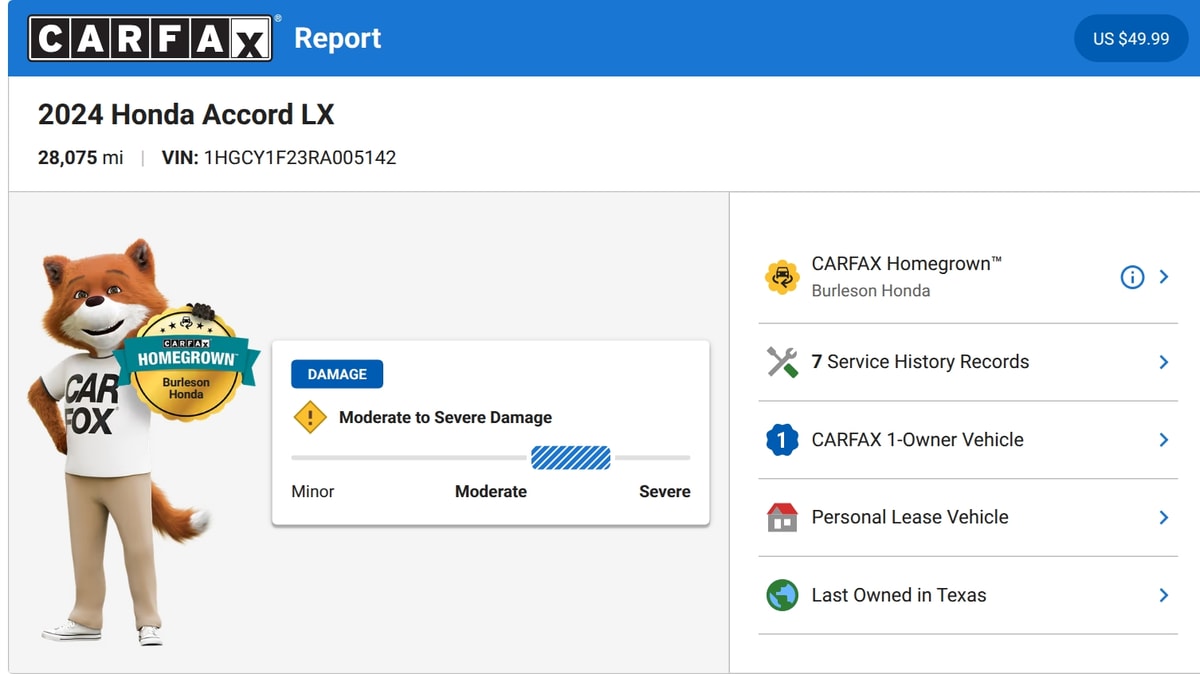
Task: Click the 2024 Honda Accord LX title
Action: 186,115
